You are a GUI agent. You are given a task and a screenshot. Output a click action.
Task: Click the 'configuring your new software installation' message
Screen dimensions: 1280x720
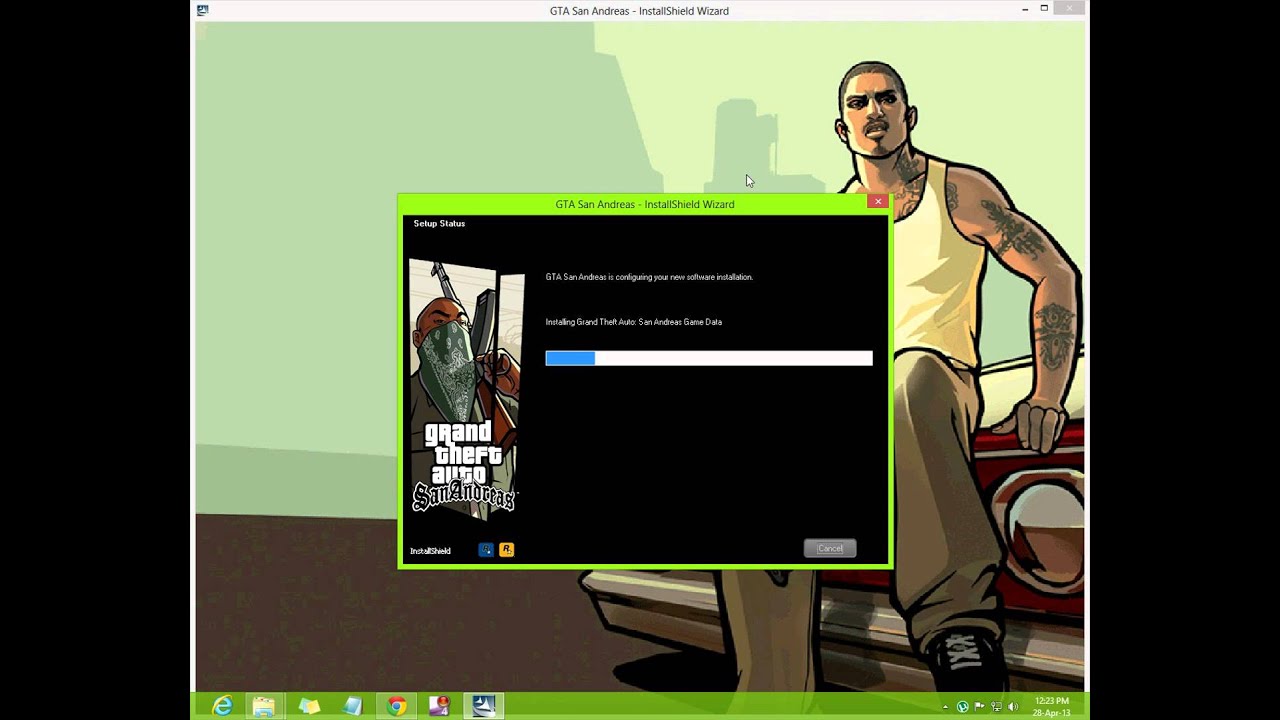coord(649,277)
